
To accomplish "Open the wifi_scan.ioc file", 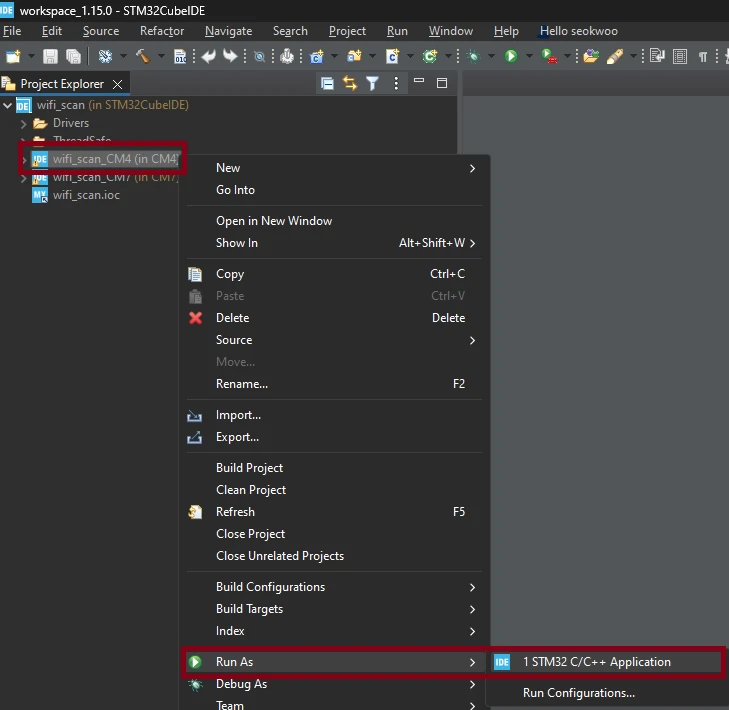I will tap(85, 195).
